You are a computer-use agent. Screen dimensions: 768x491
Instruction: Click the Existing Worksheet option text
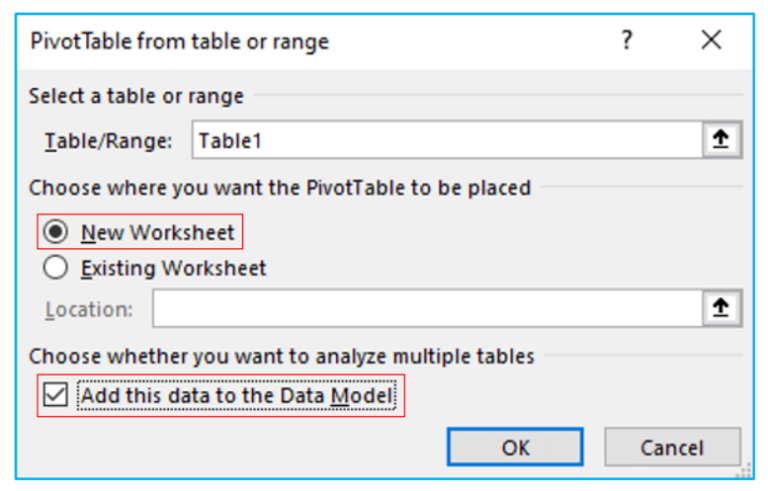(173, 269)
